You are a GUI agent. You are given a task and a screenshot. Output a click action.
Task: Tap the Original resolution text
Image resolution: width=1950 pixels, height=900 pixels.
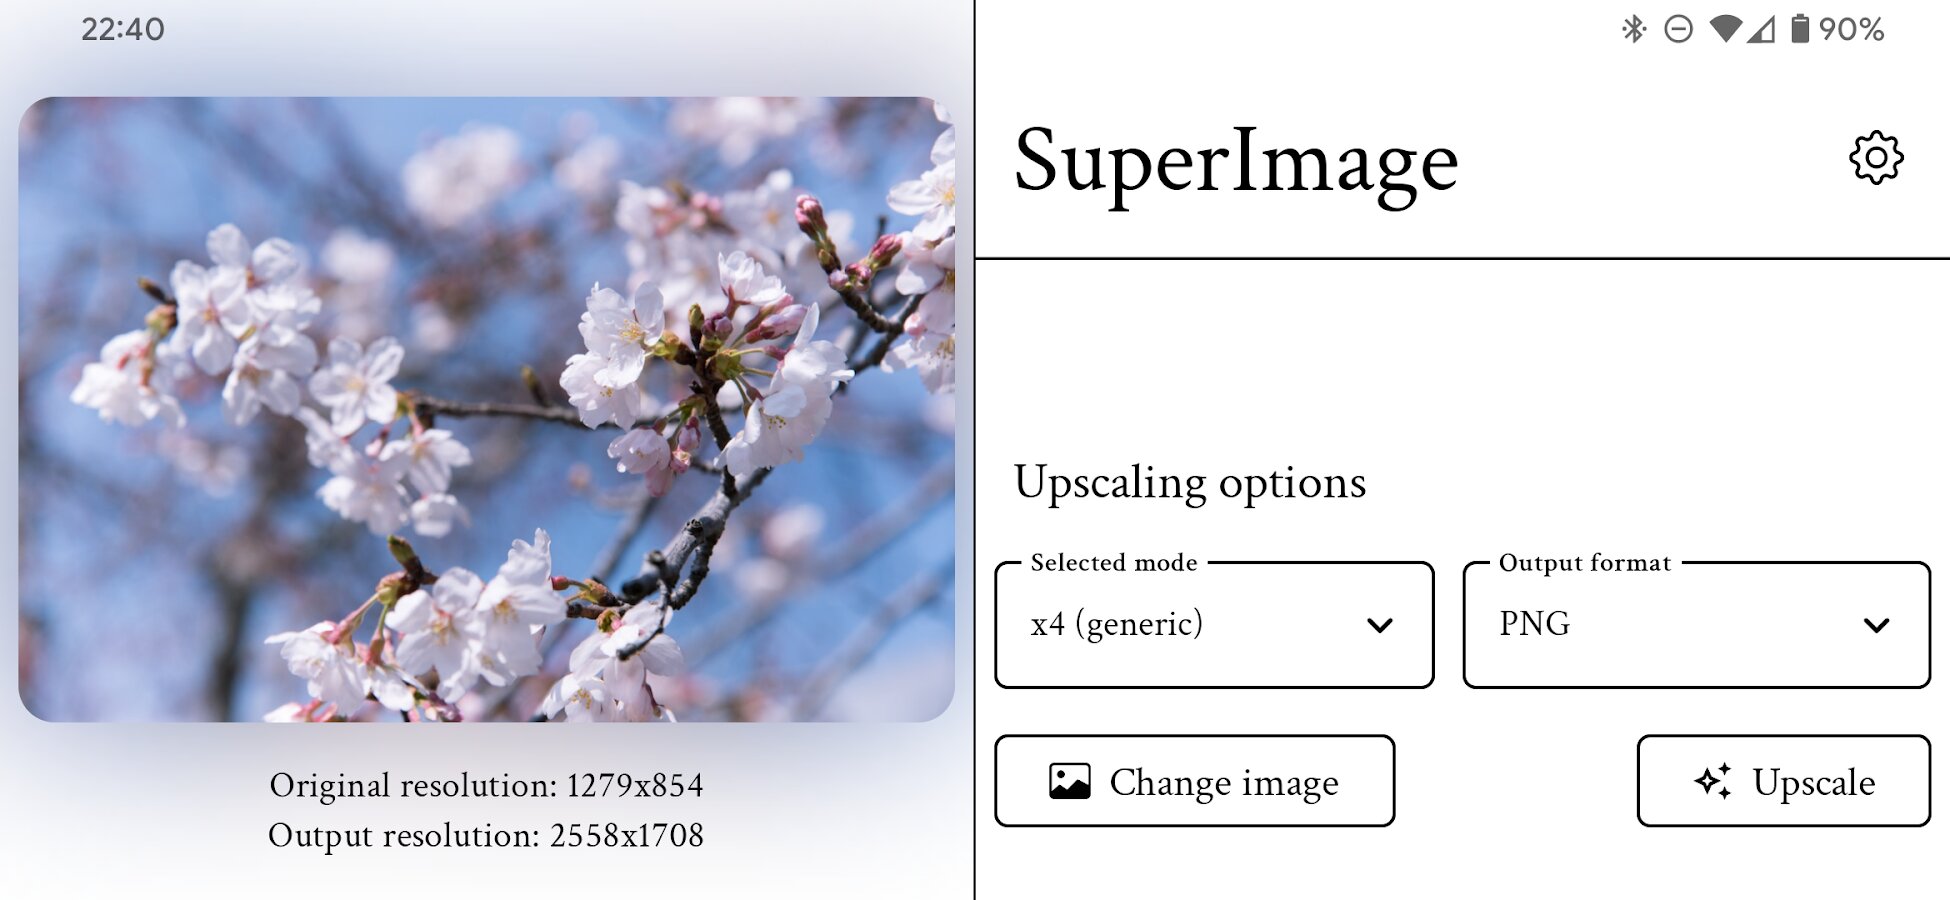(x=486, y=786)
